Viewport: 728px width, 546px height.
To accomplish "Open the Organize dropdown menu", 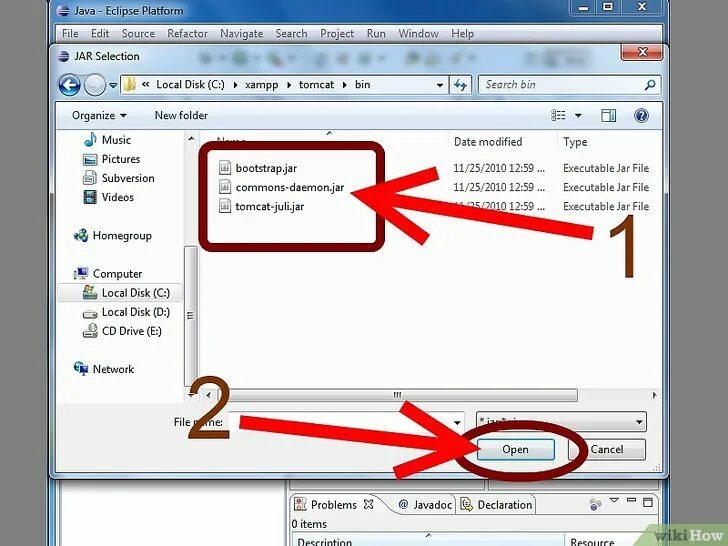I will click(99, 116).
